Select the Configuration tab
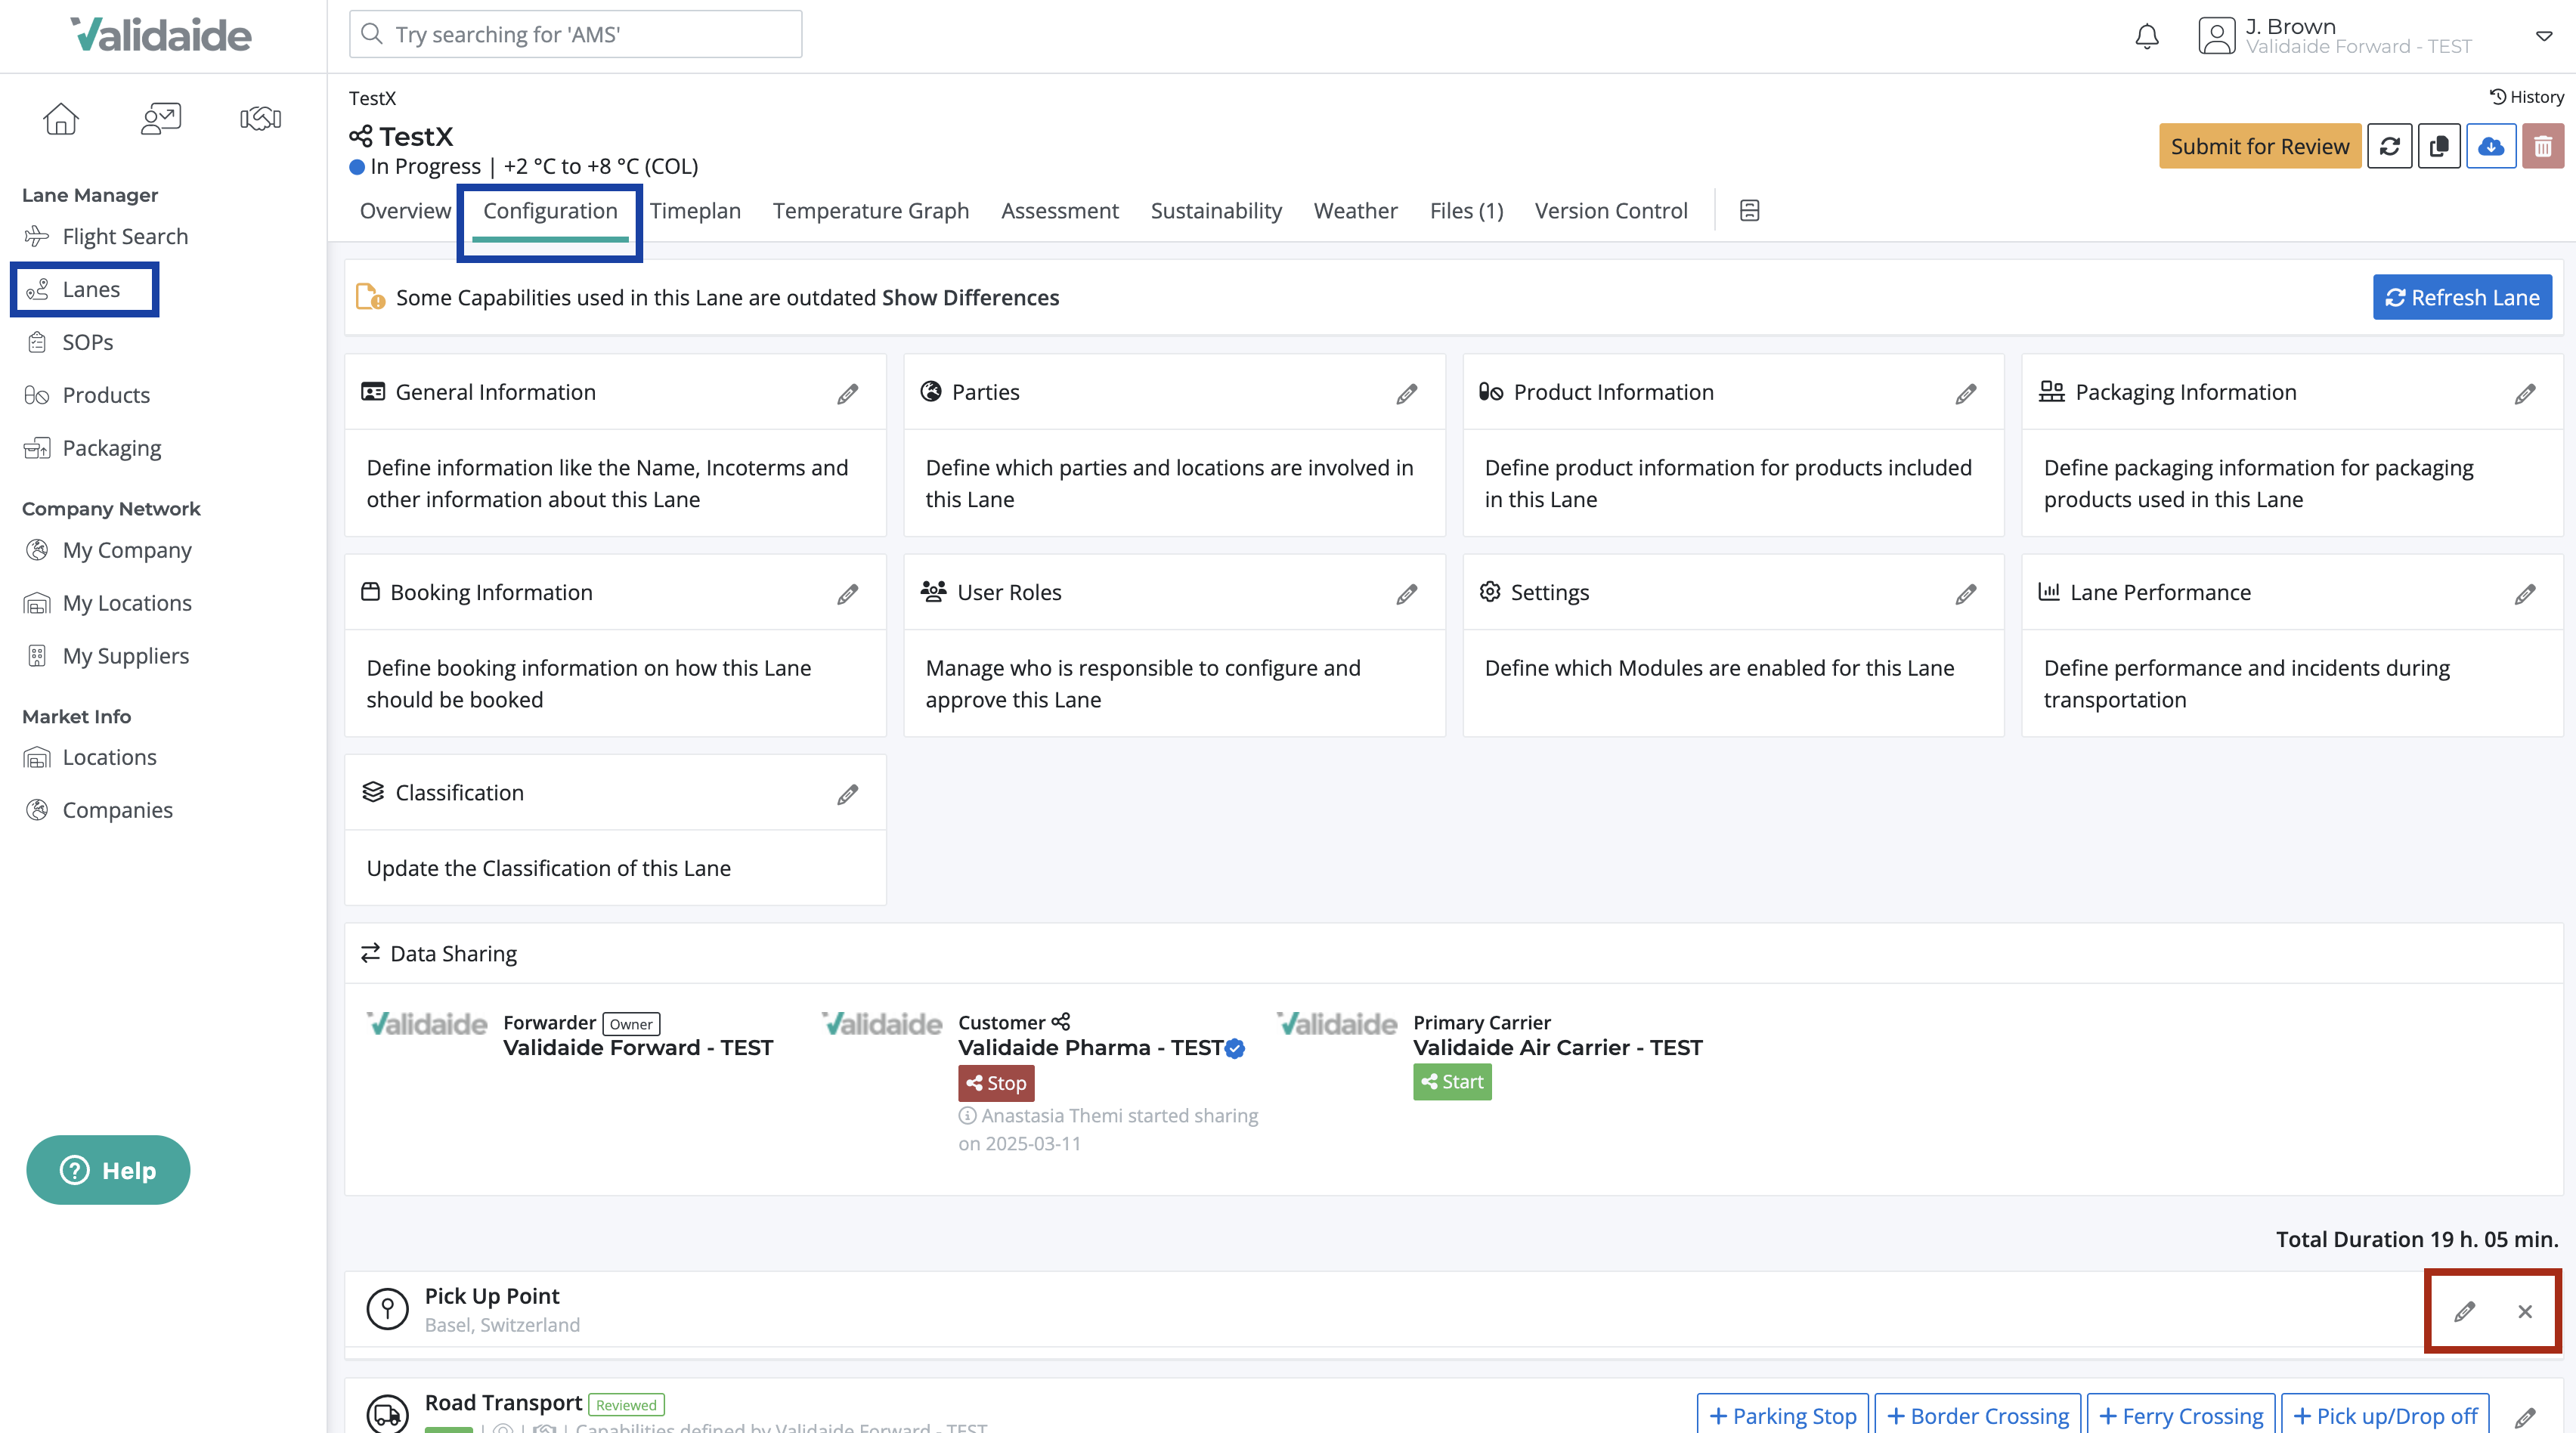2576x1433 pixels. pyautogui.click(x=550, y=211)
